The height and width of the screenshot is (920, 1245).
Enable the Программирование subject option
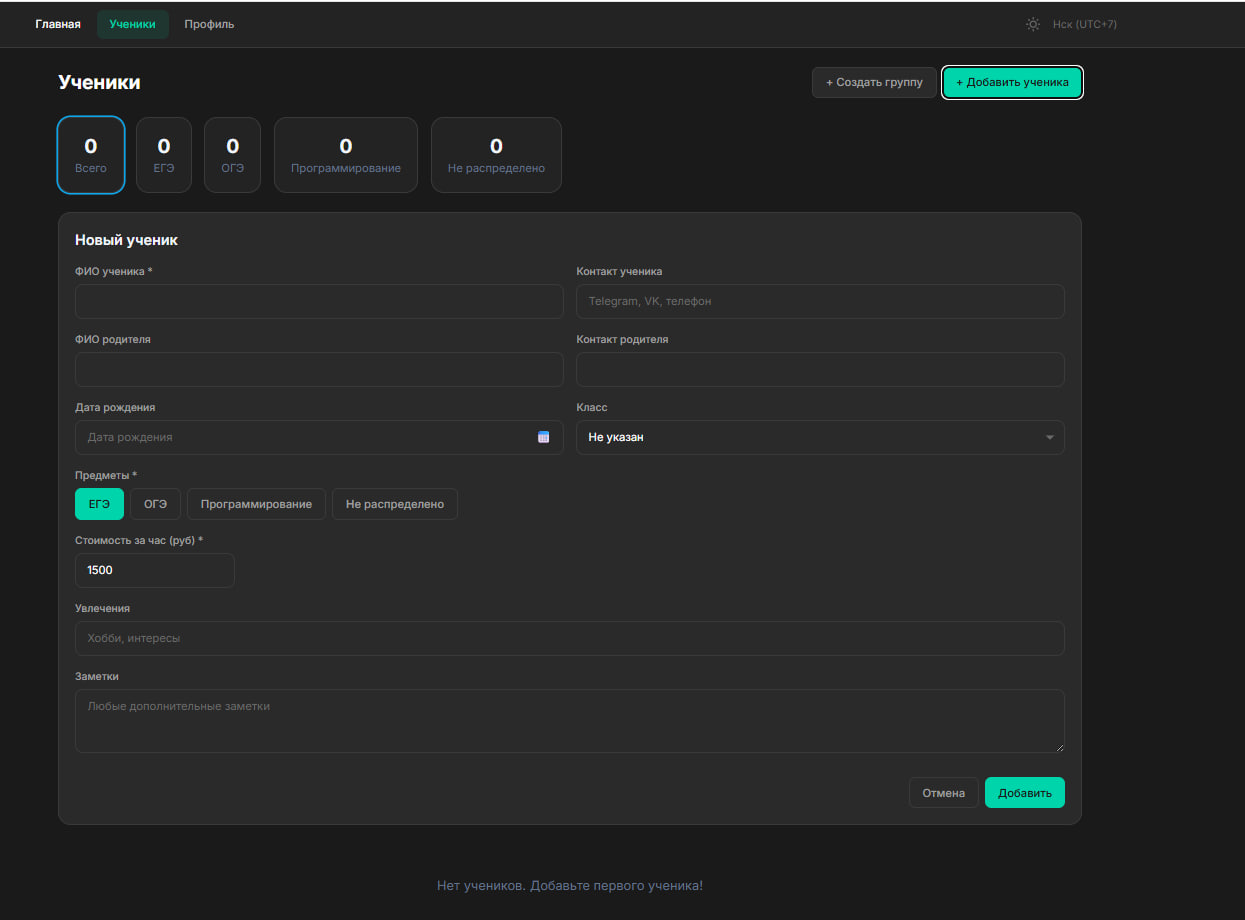click(x=256, y=504)
